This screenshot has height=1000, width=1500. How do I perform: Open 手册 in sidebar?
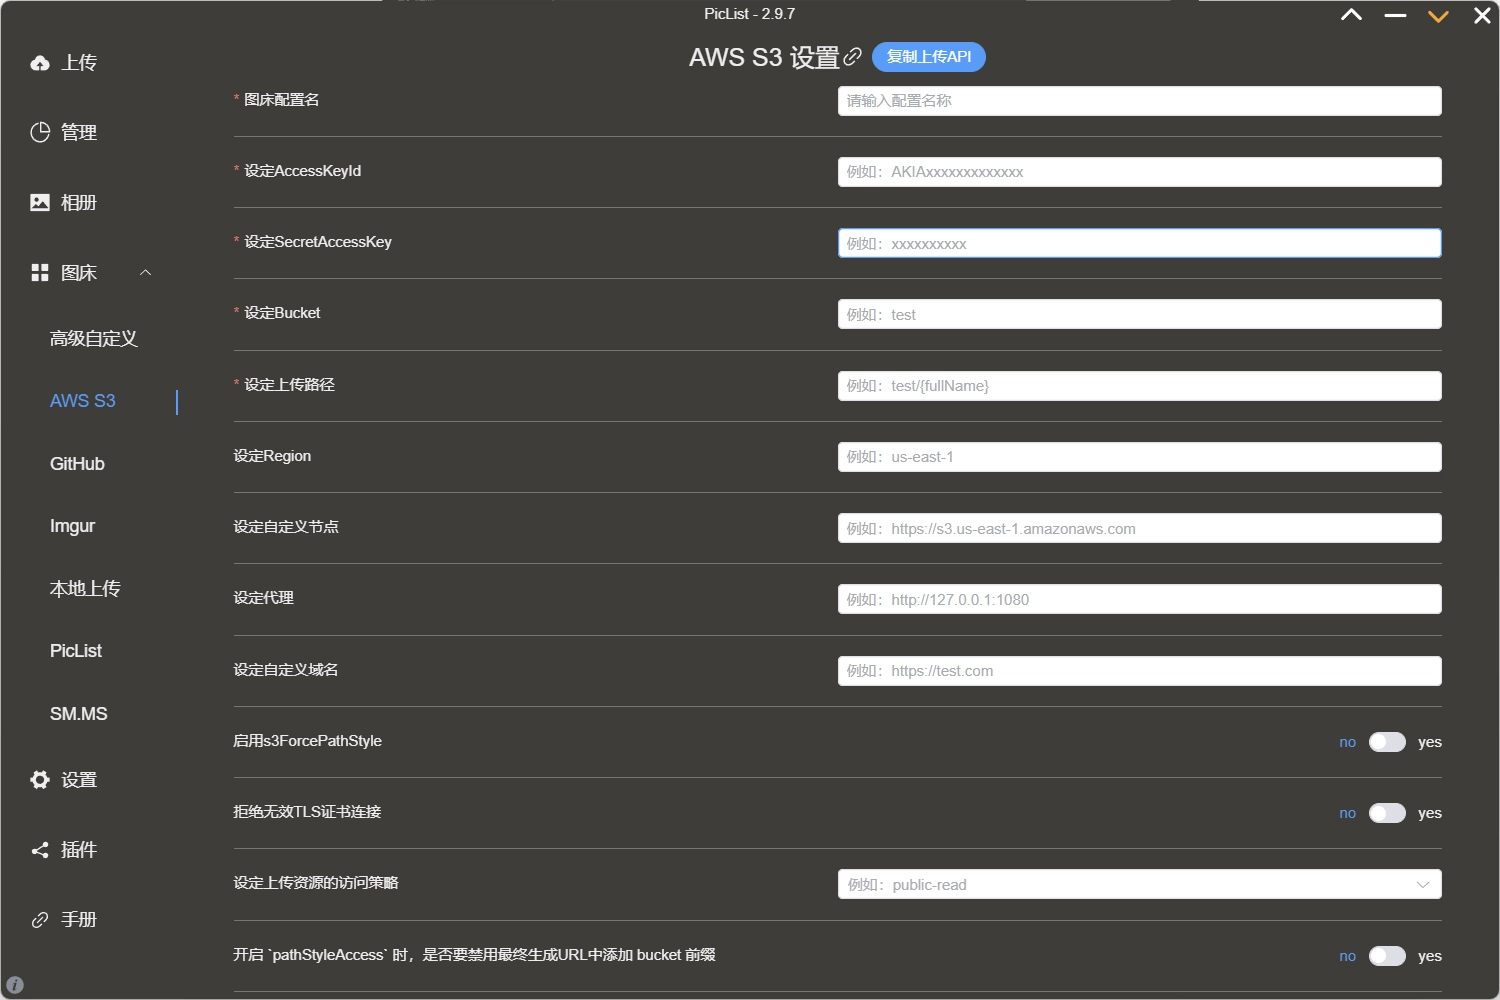click(x=79, y=920)
